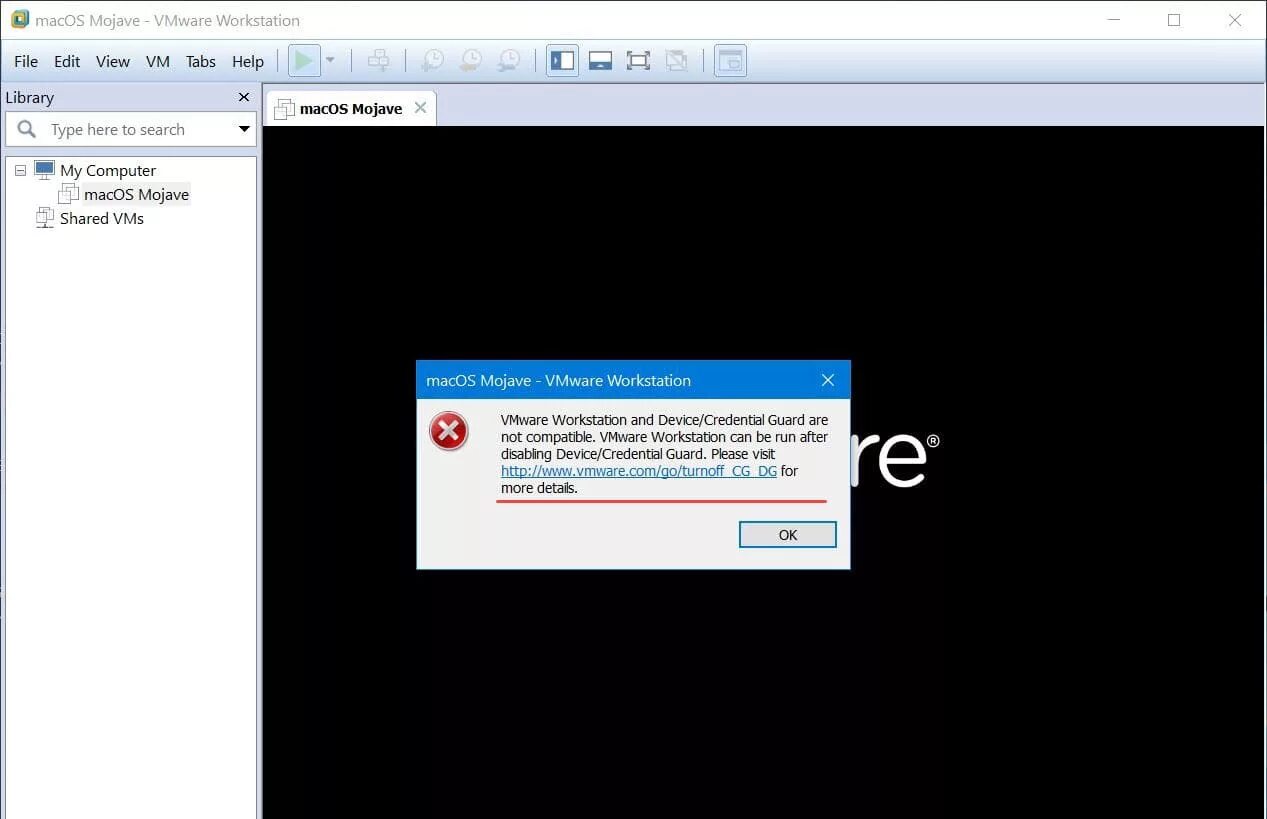Open the File menu
1267x819 pixels.
pos(26,61)
